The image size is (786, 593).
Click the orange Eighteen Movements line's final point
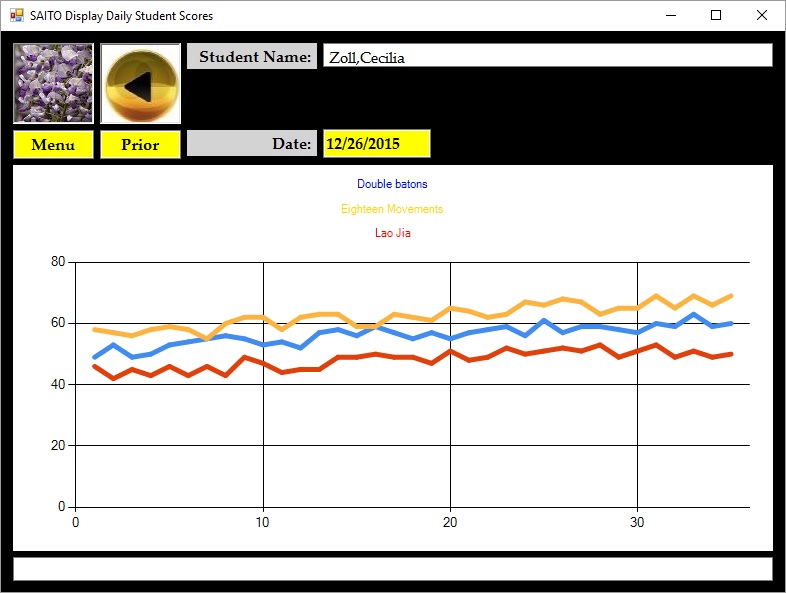(732, 296)
